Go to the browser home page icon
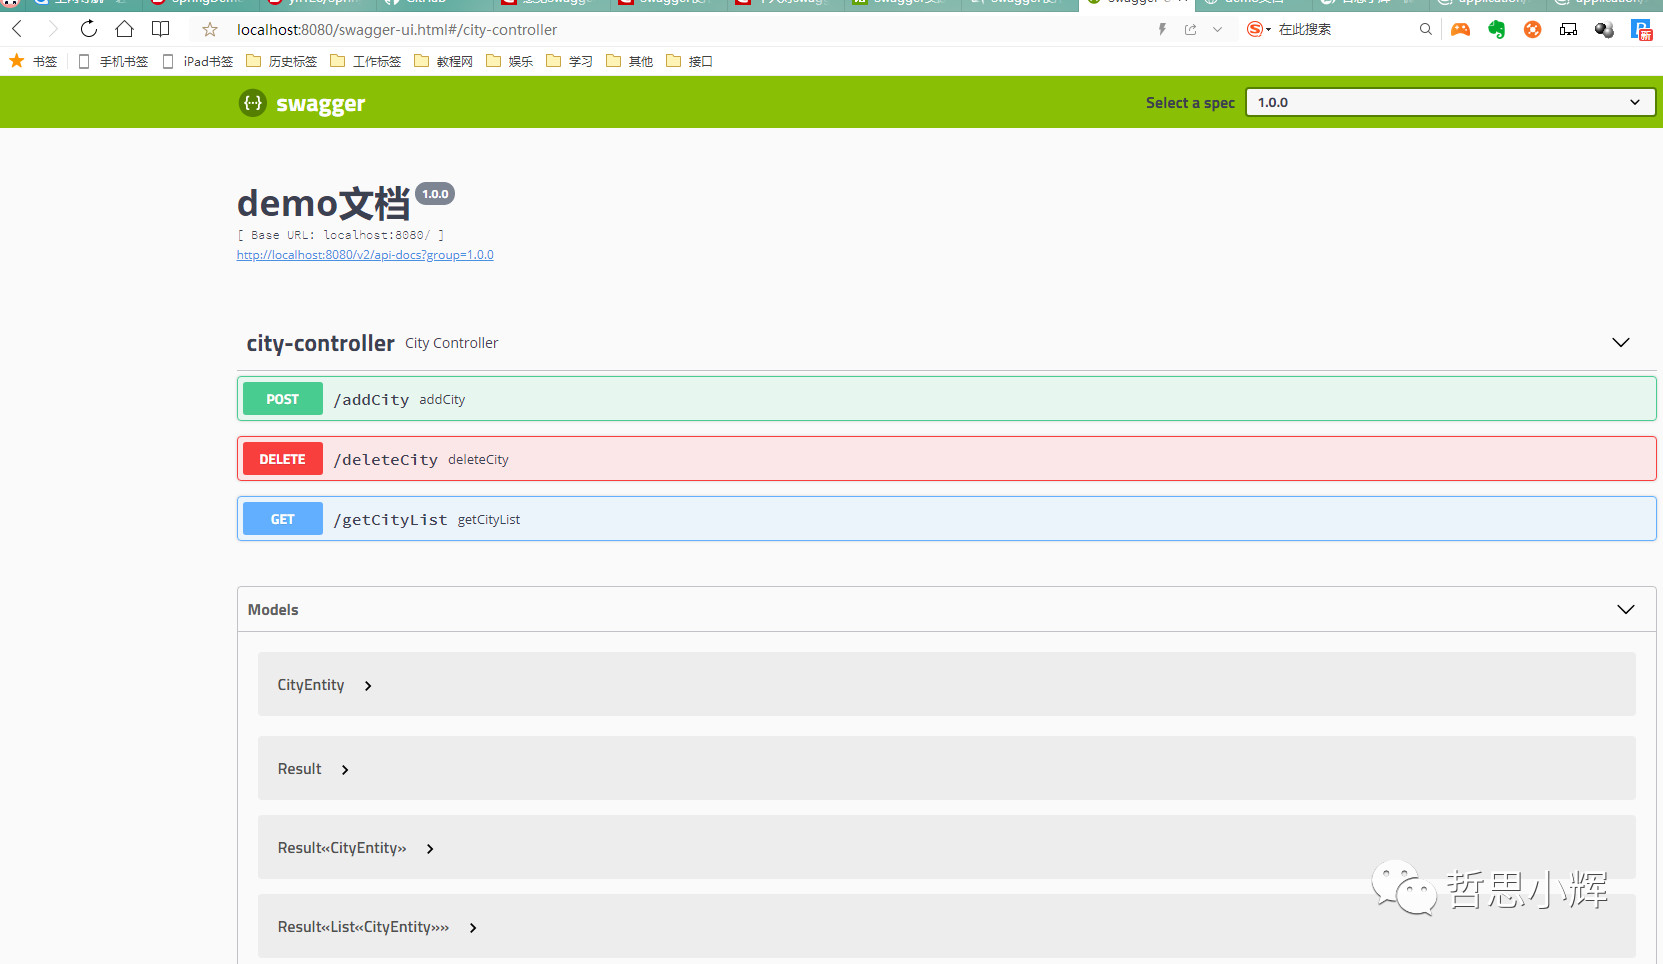The height and width of the screenshot is (964, 1663). 124,29
